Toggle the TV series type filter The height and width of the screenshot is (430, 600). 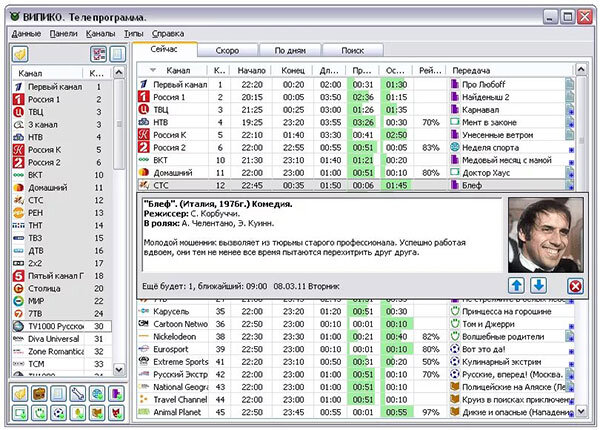20,413
